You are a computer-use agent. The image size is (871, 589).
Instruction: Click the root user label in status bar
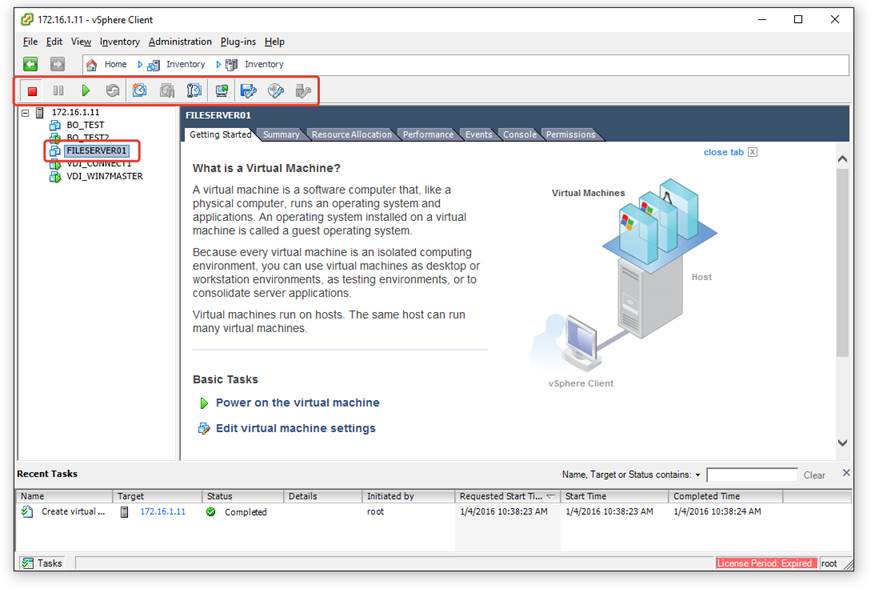tap(829, 563)
